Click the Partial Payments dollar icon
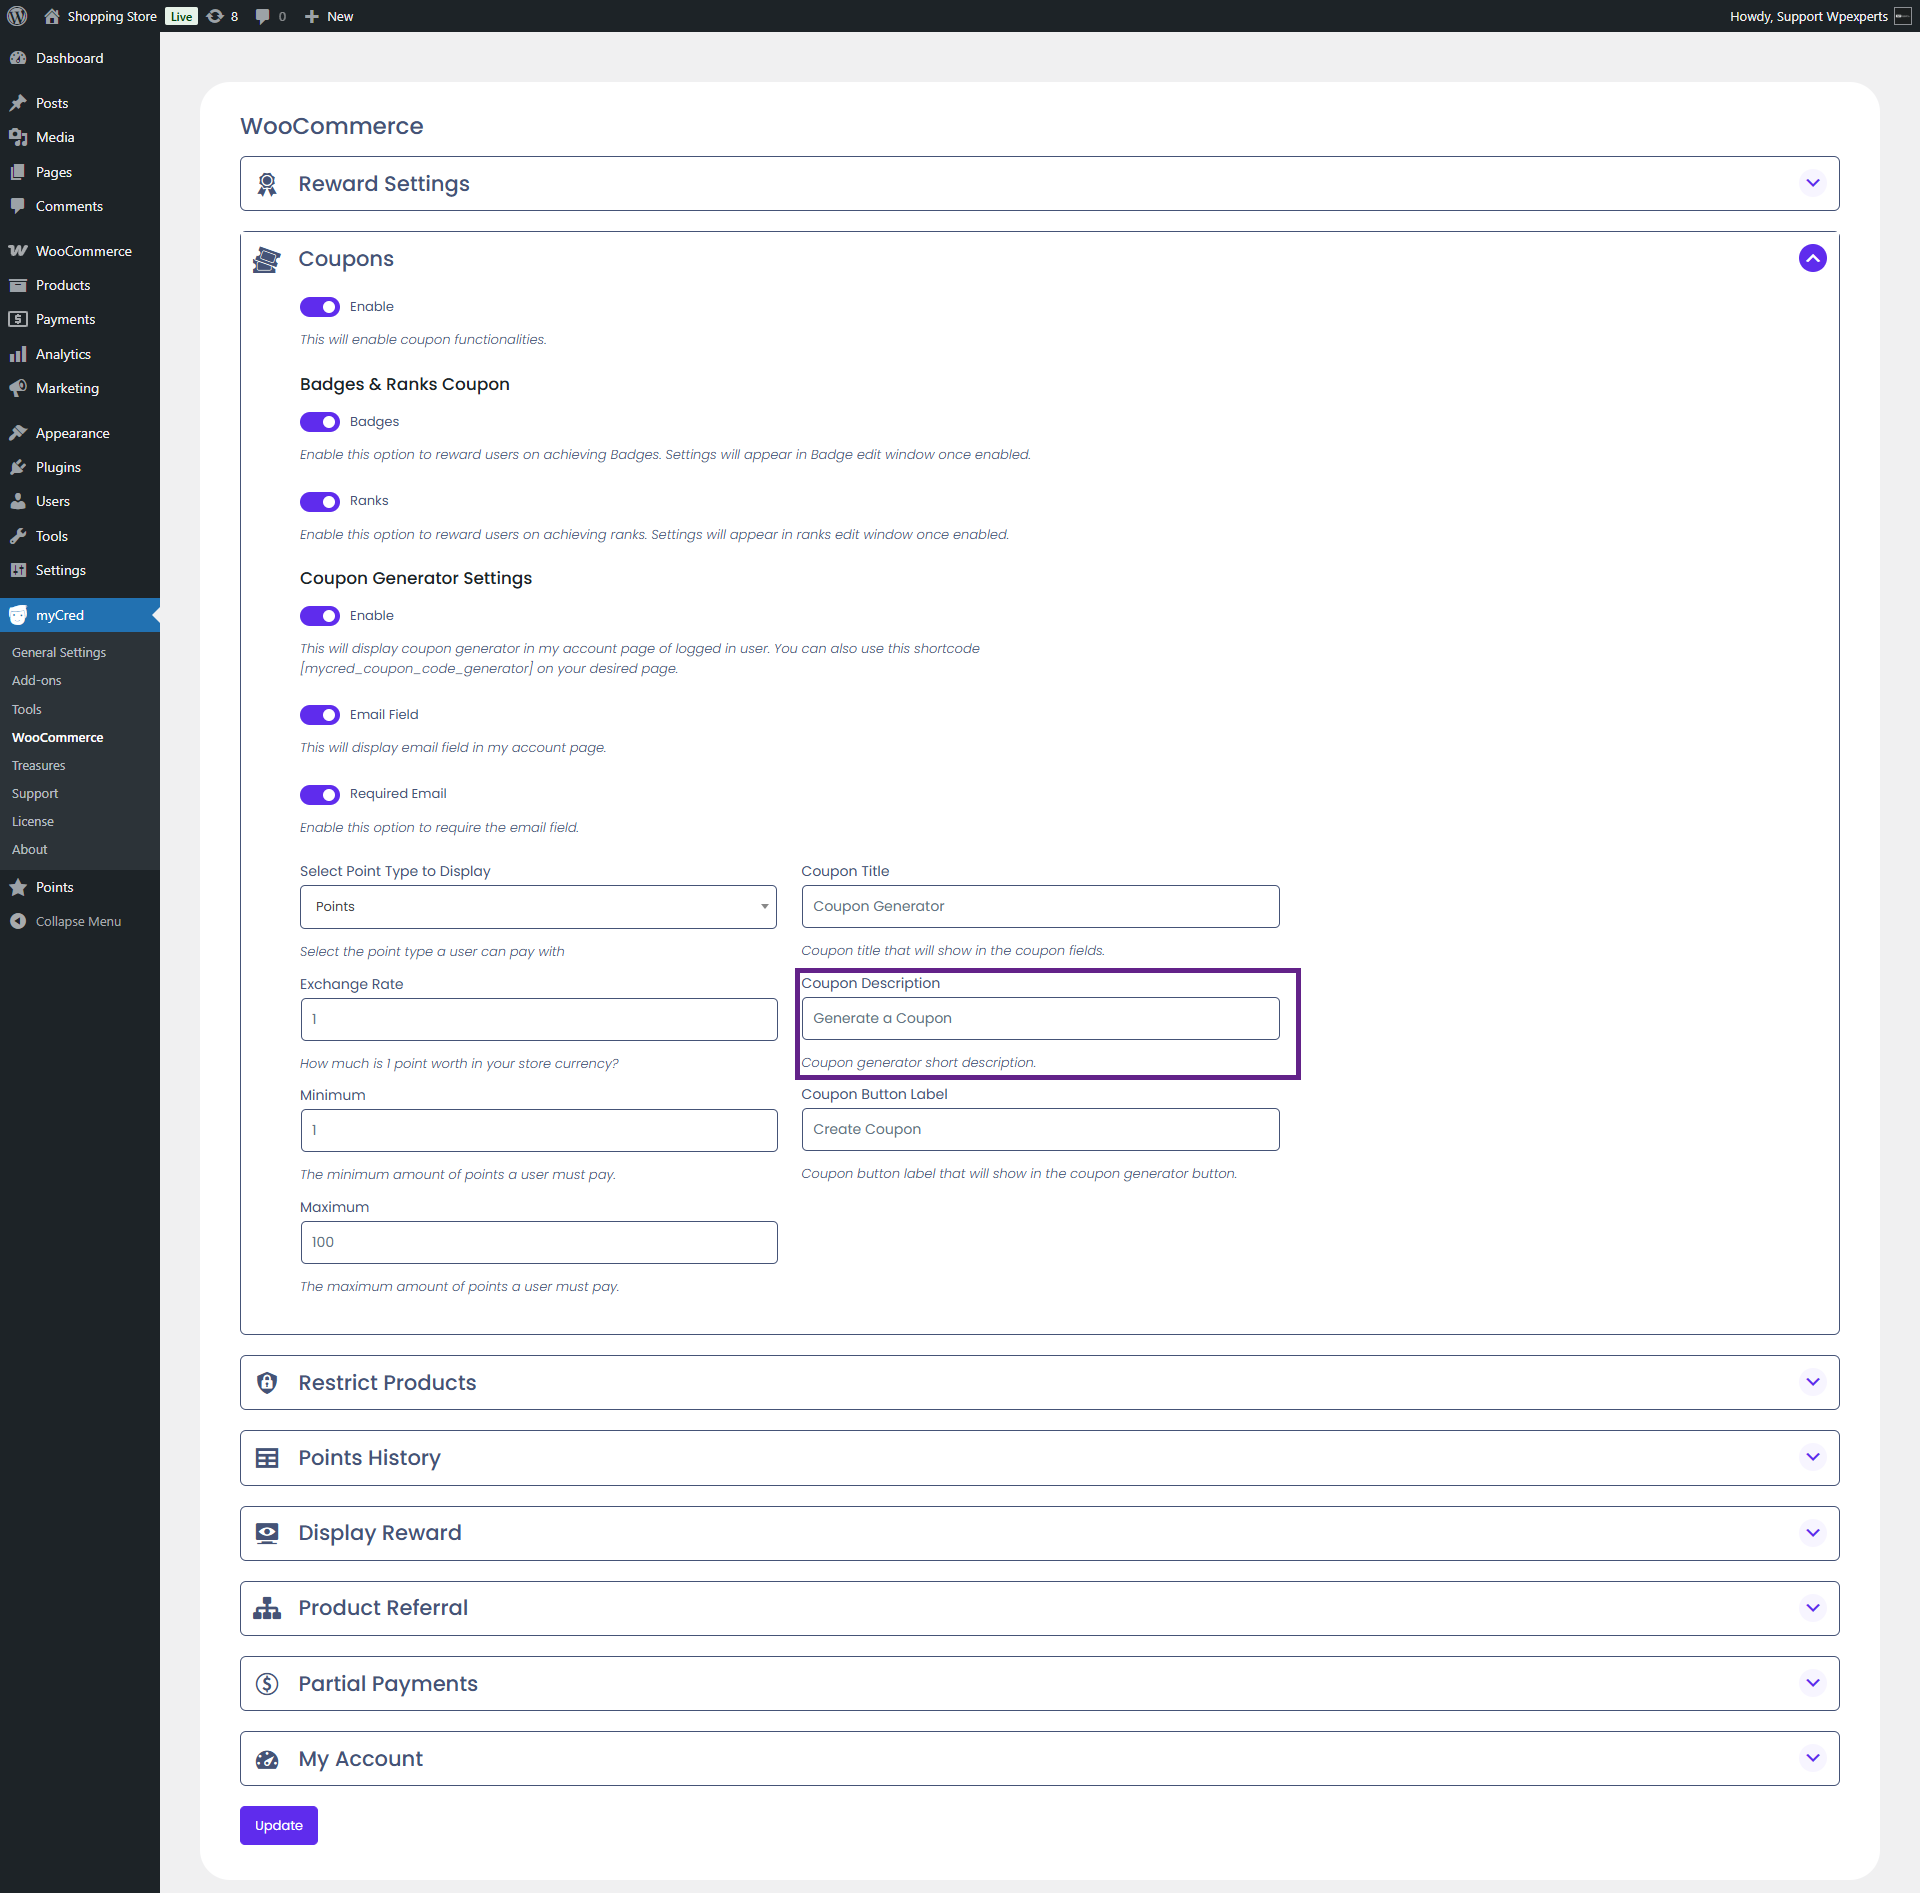1920x1893 pixels. click(x=267, y=1684)
